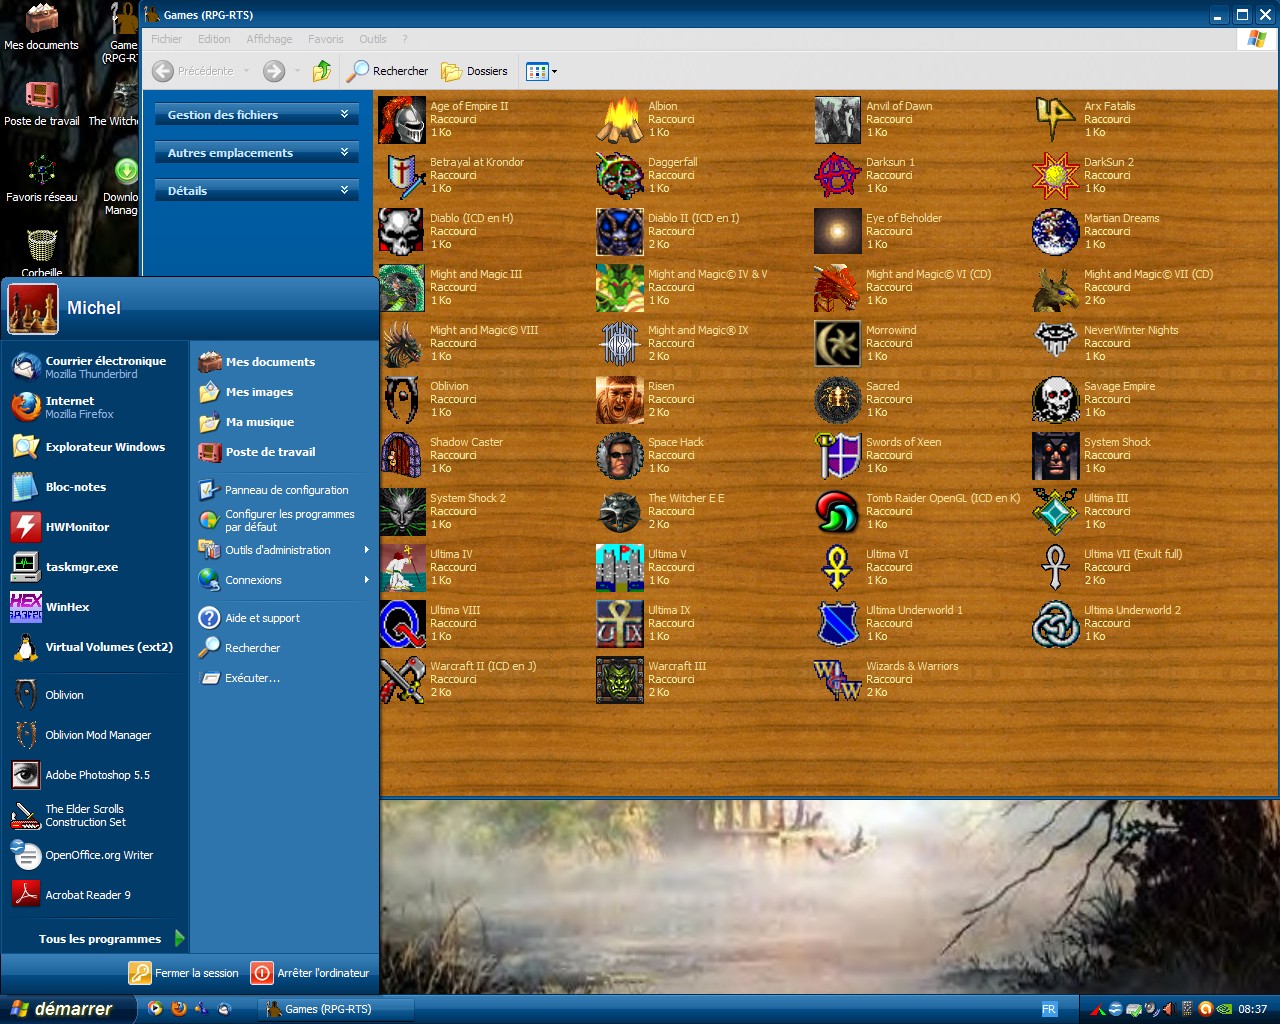
Task: Open the Edition menu
Action: tap(214, 39)
